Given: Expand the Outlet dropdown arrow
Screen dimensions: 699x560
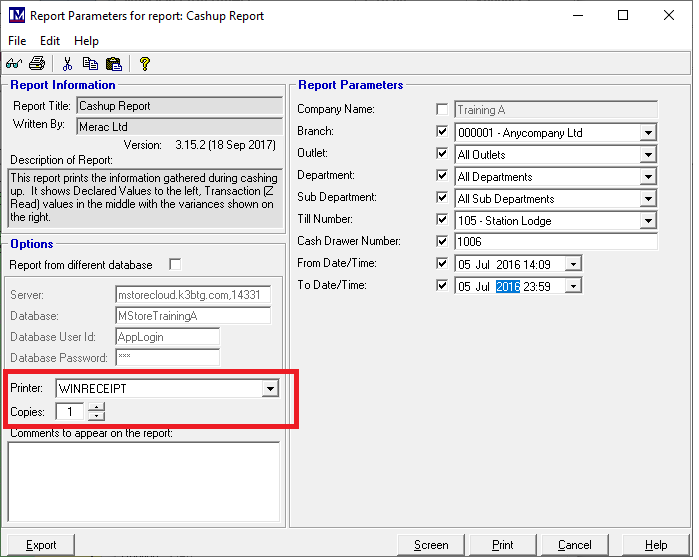Looking at the screenshot, I should tap(648, 155).
